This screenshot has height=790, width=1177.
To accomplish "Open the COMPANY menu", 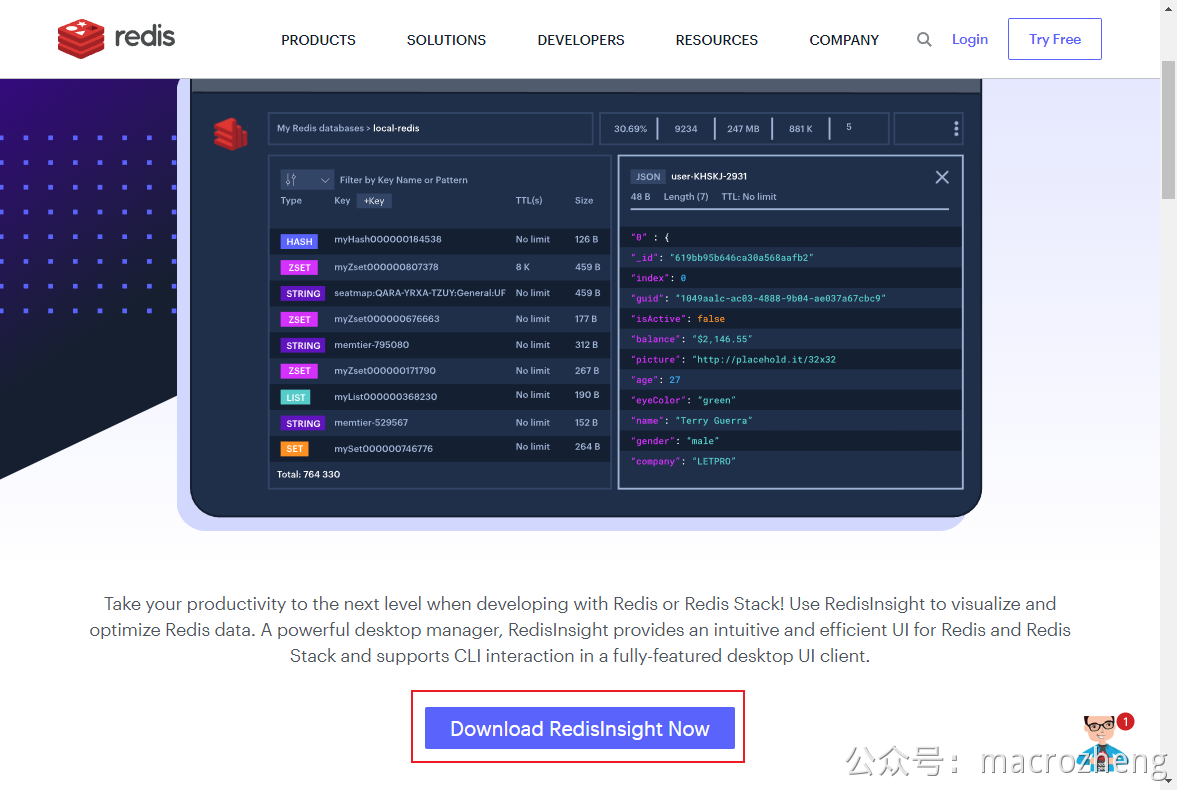I will tap(844, 40).
